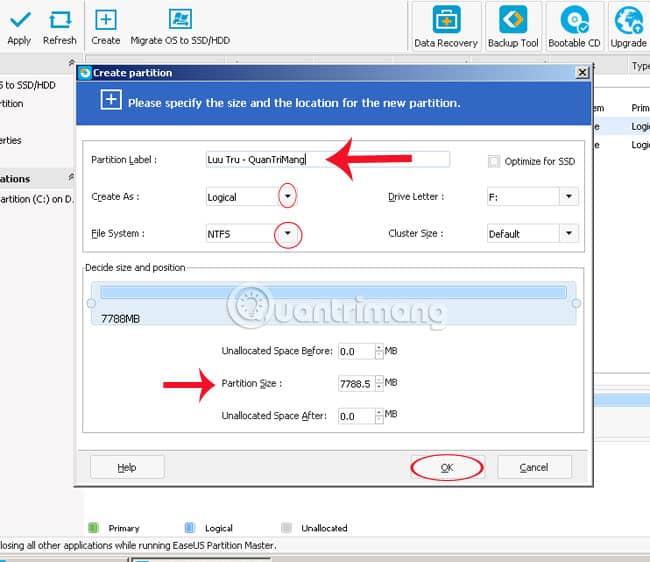Image resolution: width=650 pixels, height=562 pixels.
Task: Open the Backup Tool icon
Action: 513,19
